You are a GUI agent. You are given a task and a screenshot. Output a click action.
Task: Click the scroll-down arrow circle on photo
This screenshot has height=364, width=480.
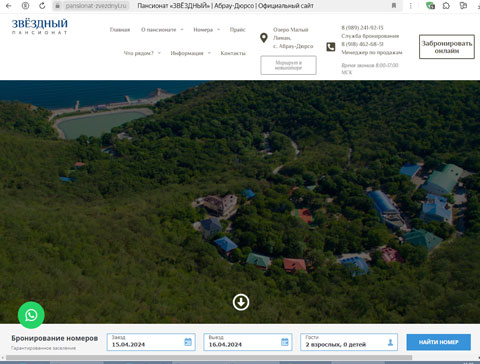pyautogui.click(x=241, y=302)
